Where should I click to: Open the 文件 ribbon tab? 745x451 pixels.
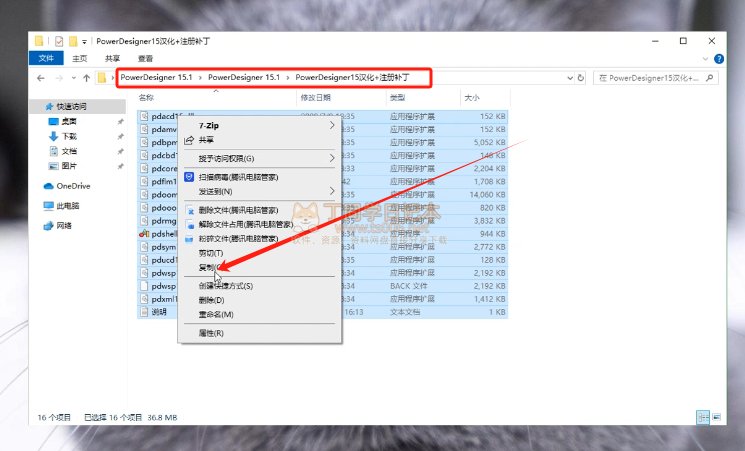pyautogui.click(x=46, y=58)
